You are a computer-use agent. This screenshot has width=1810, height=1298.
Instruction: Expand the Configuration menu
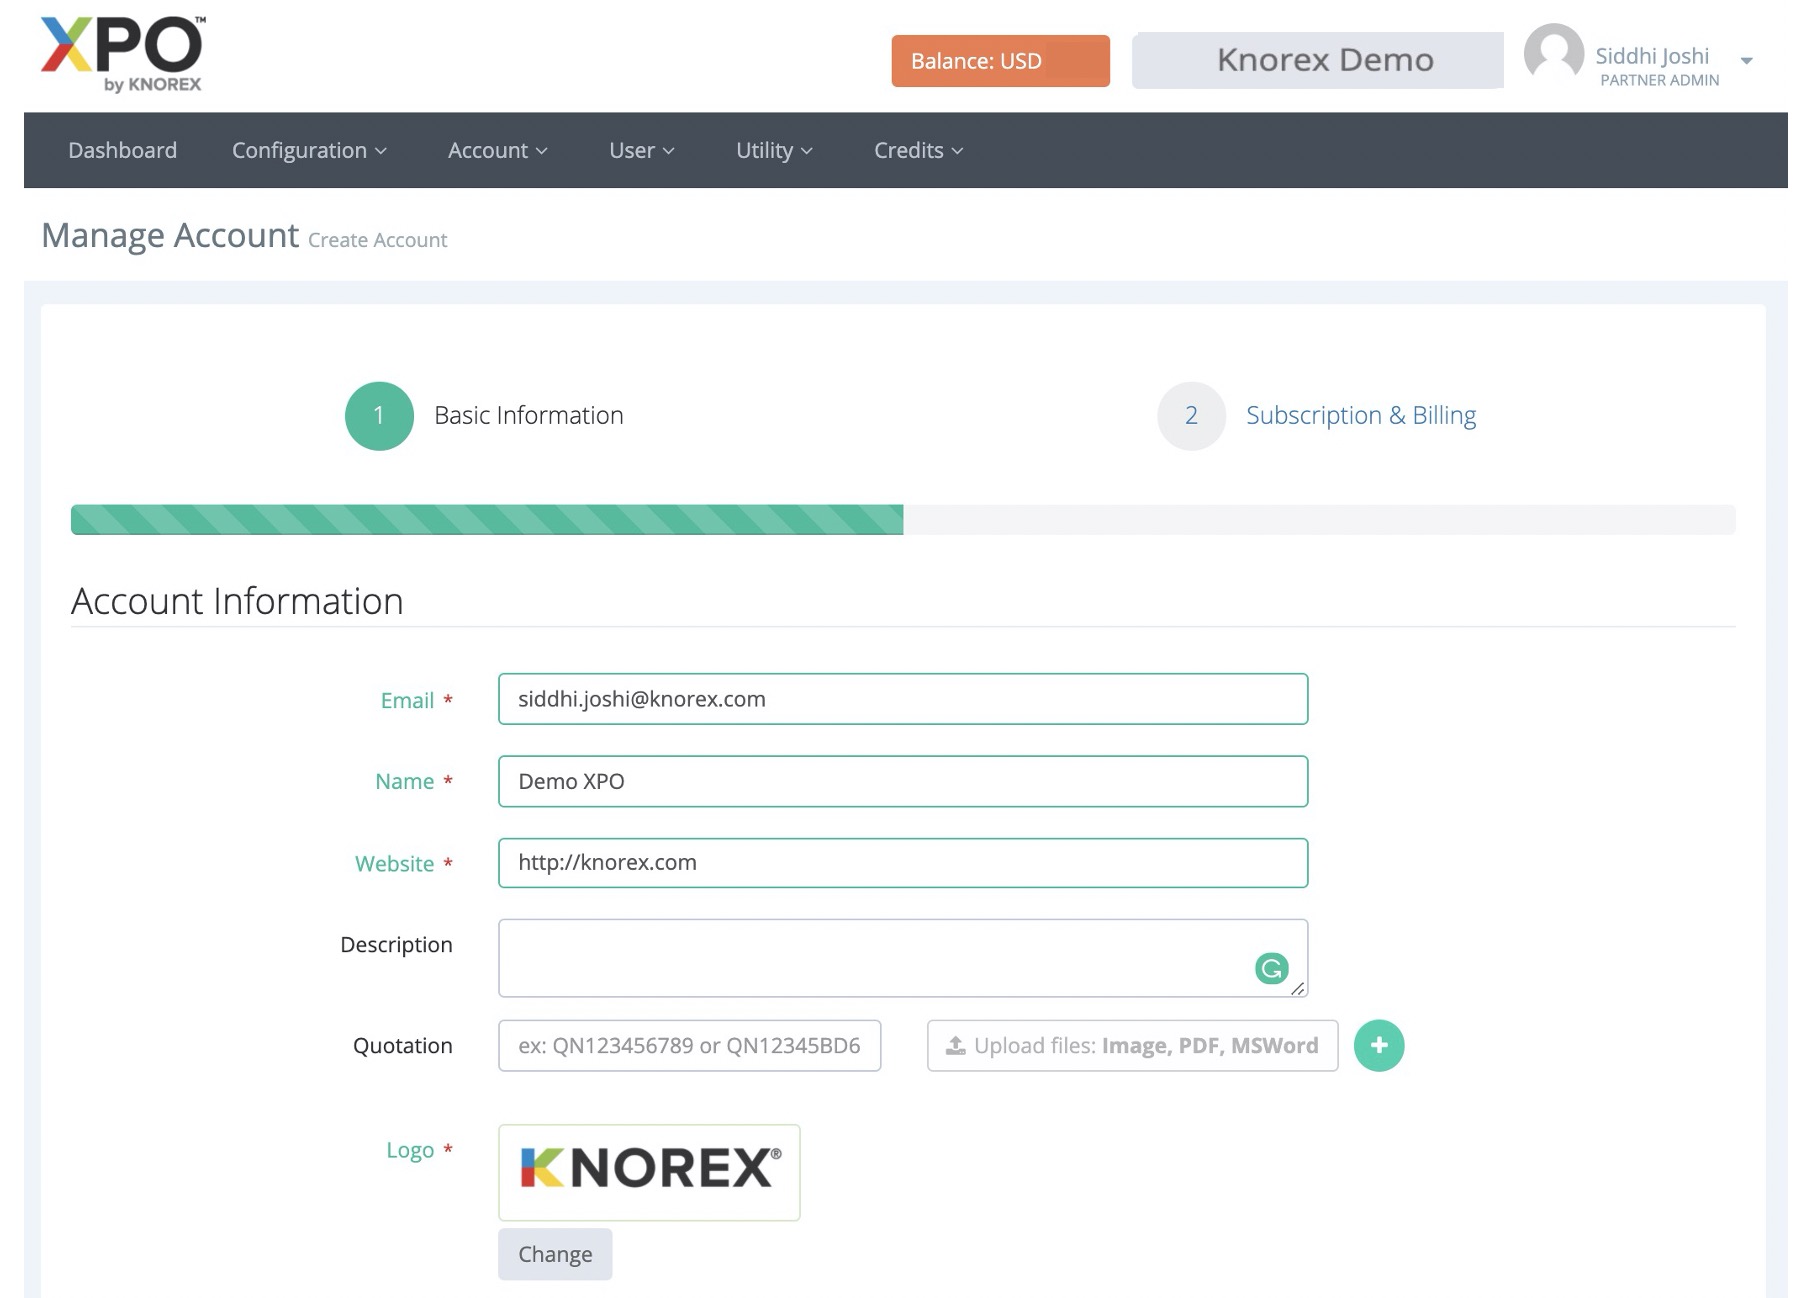click(309, 150)
